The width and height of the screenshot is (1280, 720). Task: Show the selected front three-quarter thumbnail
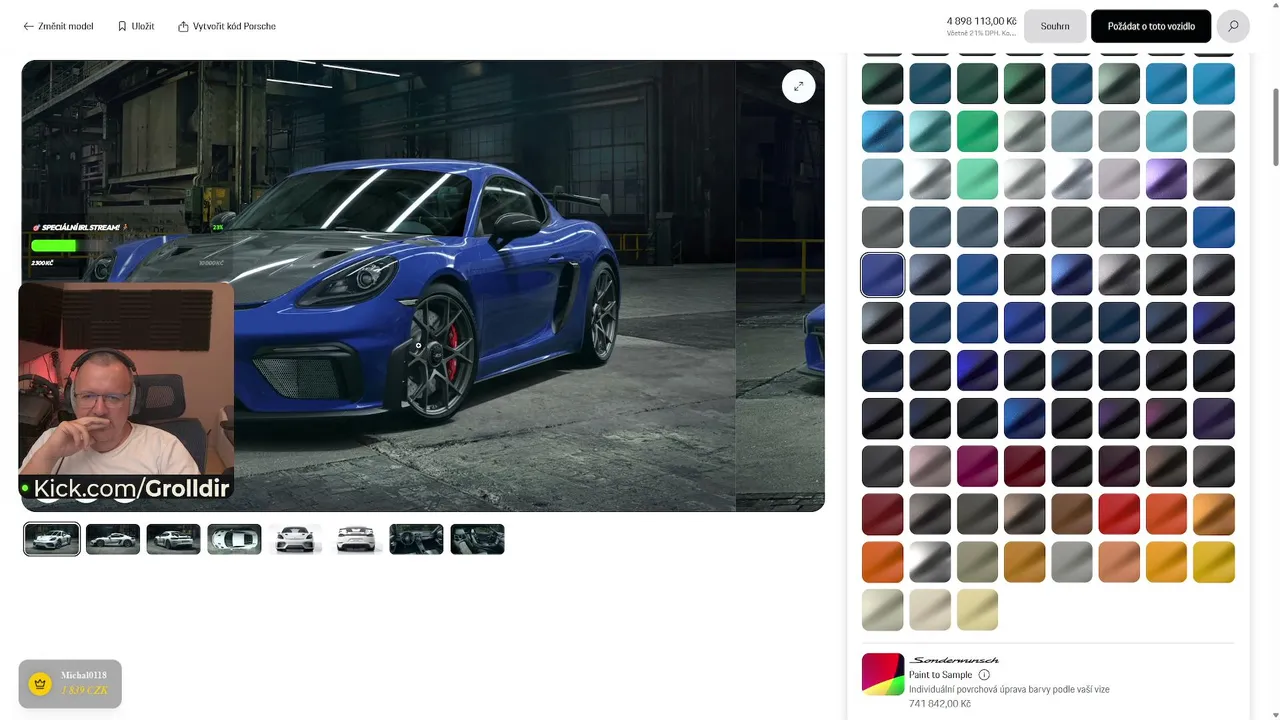[52, 540]
